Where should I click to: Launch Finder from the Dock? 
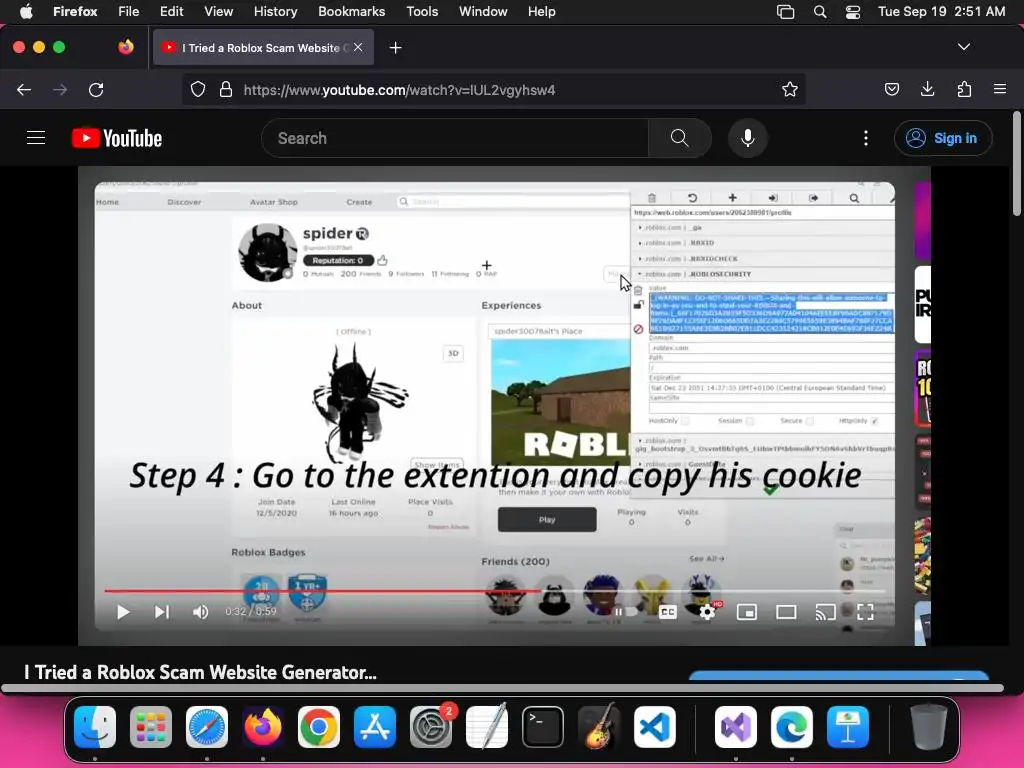point(95,726)
